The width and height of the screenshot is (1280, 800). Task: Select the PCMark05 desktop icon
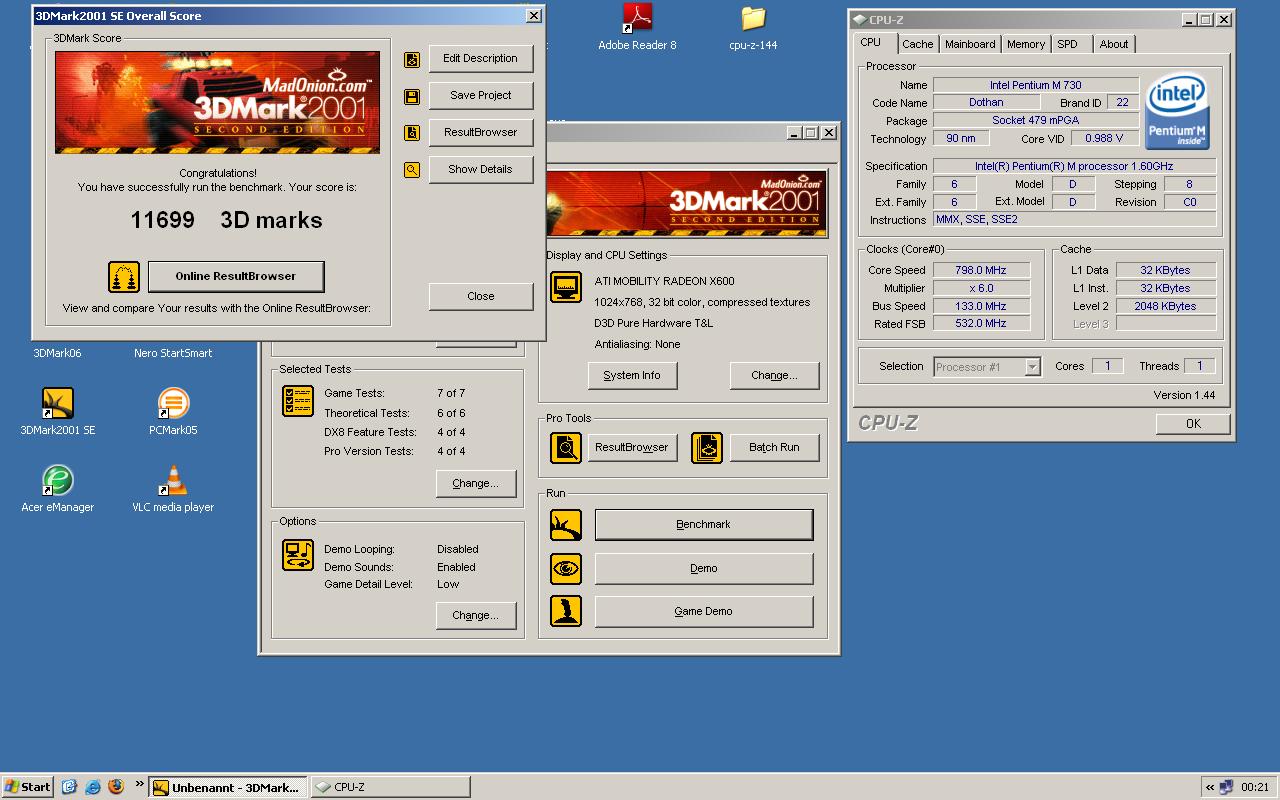click(x=173, y=411)
